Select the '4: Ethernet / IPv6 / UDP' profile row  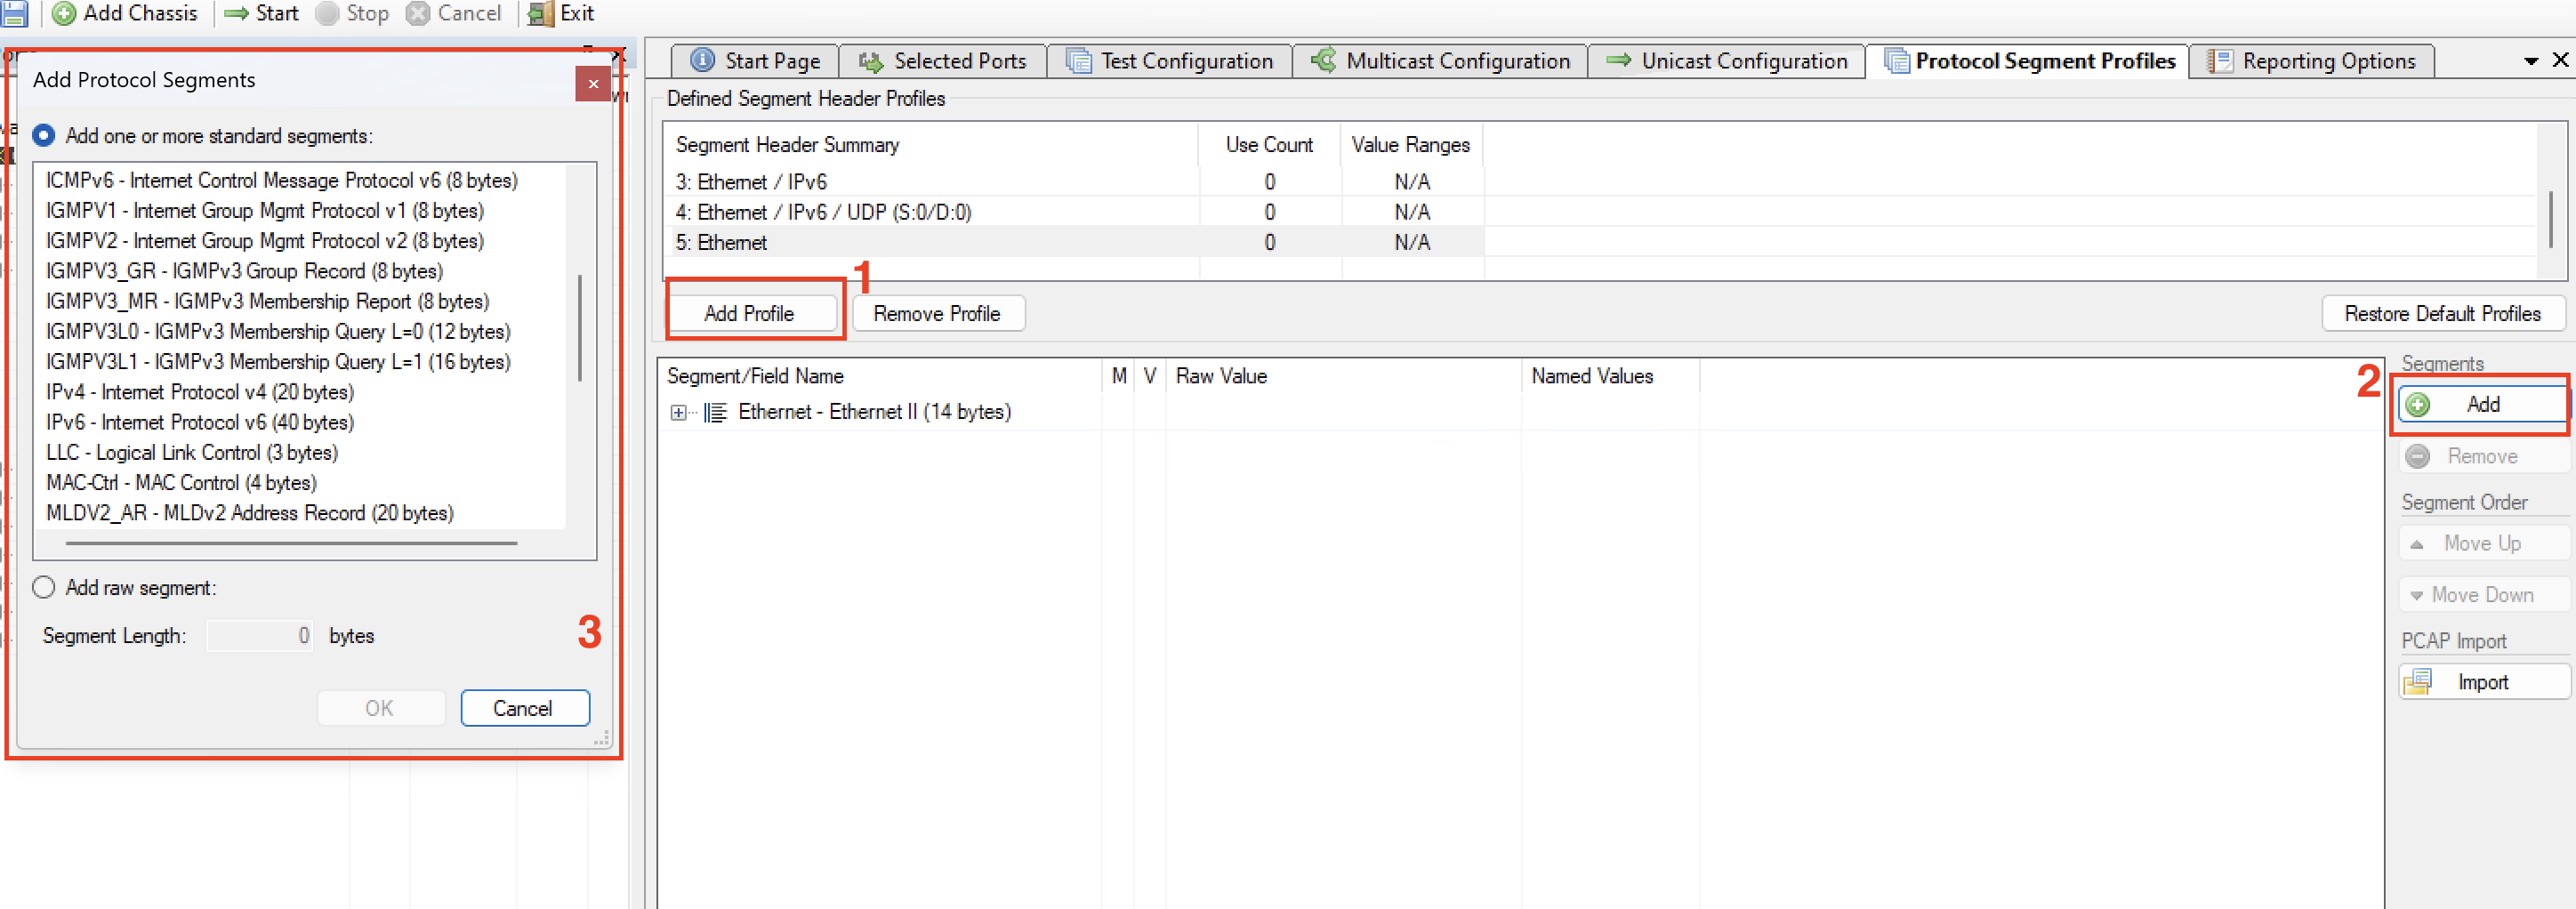pos(823,212)
